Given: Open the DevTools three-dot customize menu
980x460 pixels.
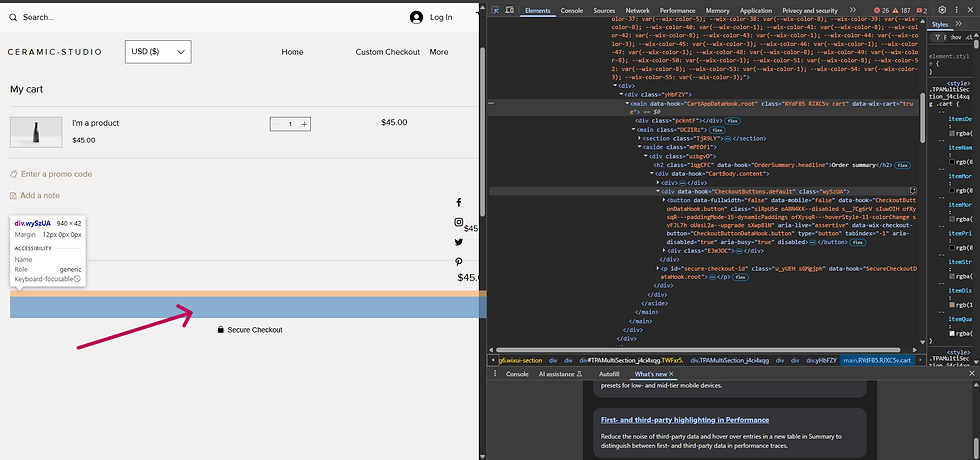Looking at the screenshot, I should tap(956, 10).
